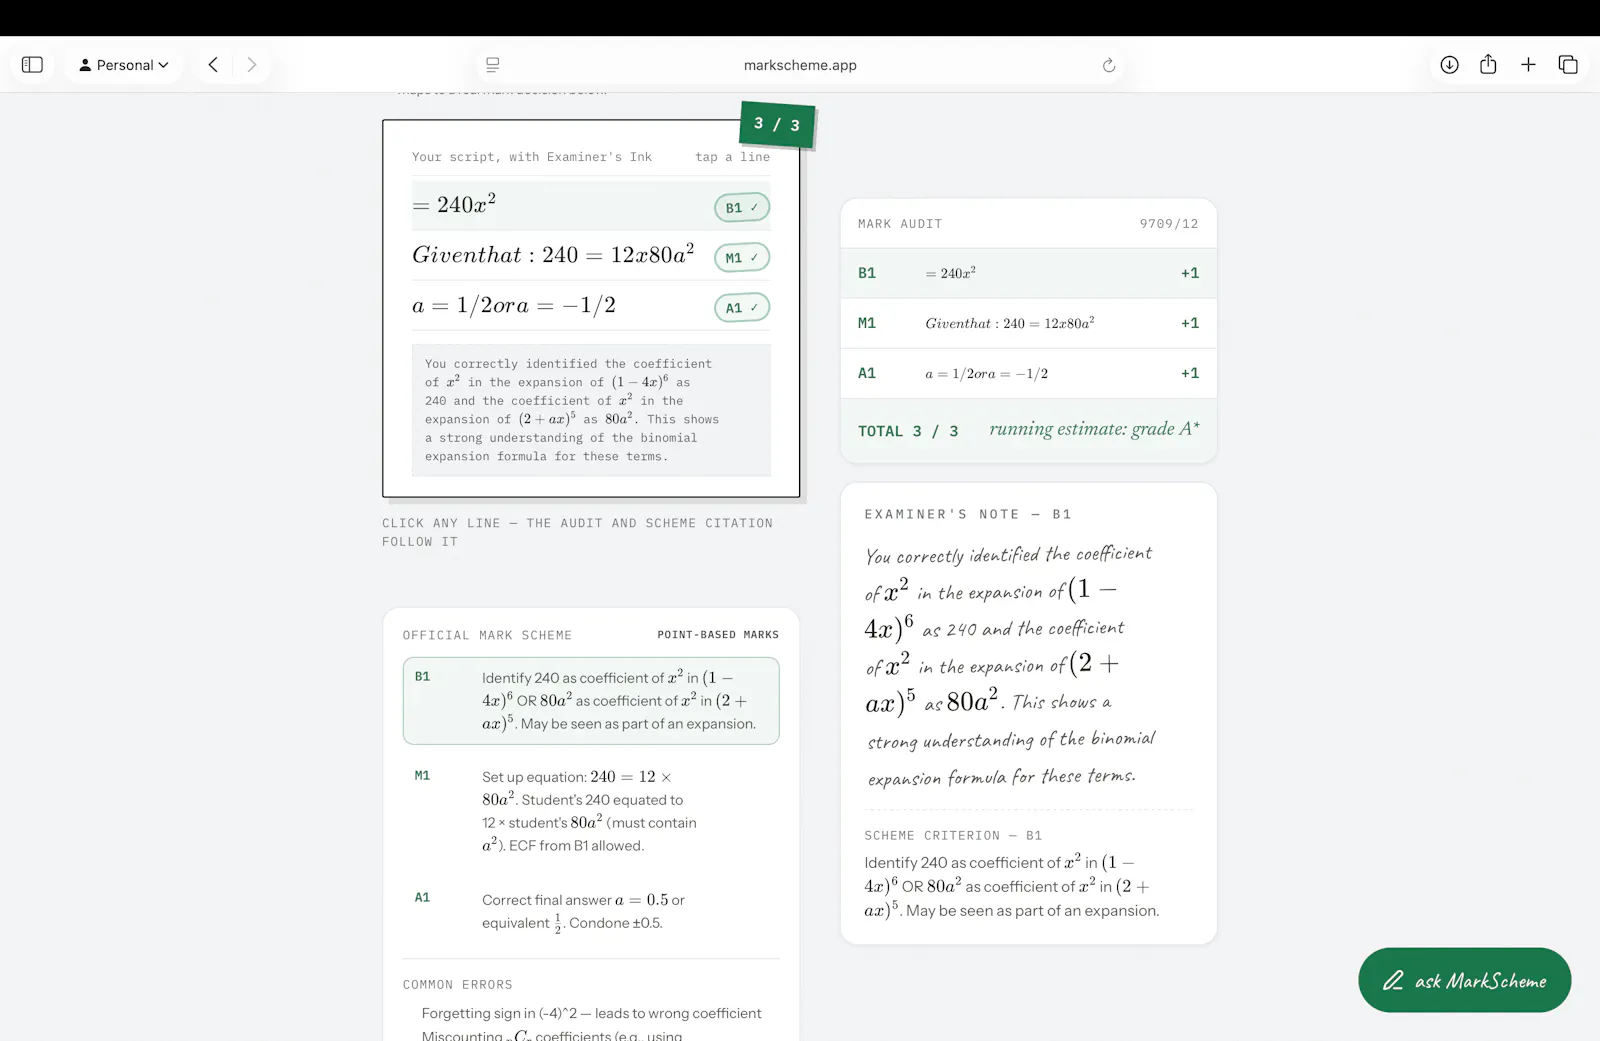Select script line 'a = 1/2 or a = -1/2'
The image size is (1600, 1041).
[591, 305]
